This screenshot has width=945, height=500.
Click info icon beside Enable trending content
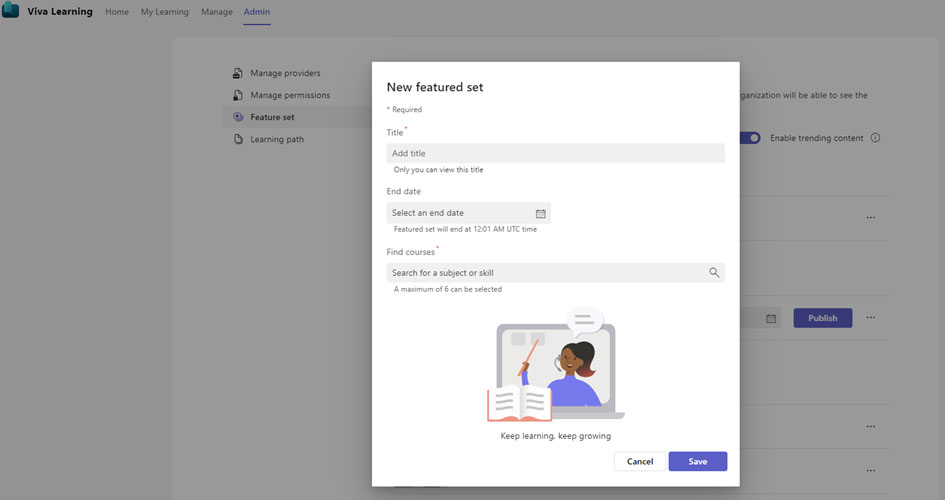[x=875, y=138]
